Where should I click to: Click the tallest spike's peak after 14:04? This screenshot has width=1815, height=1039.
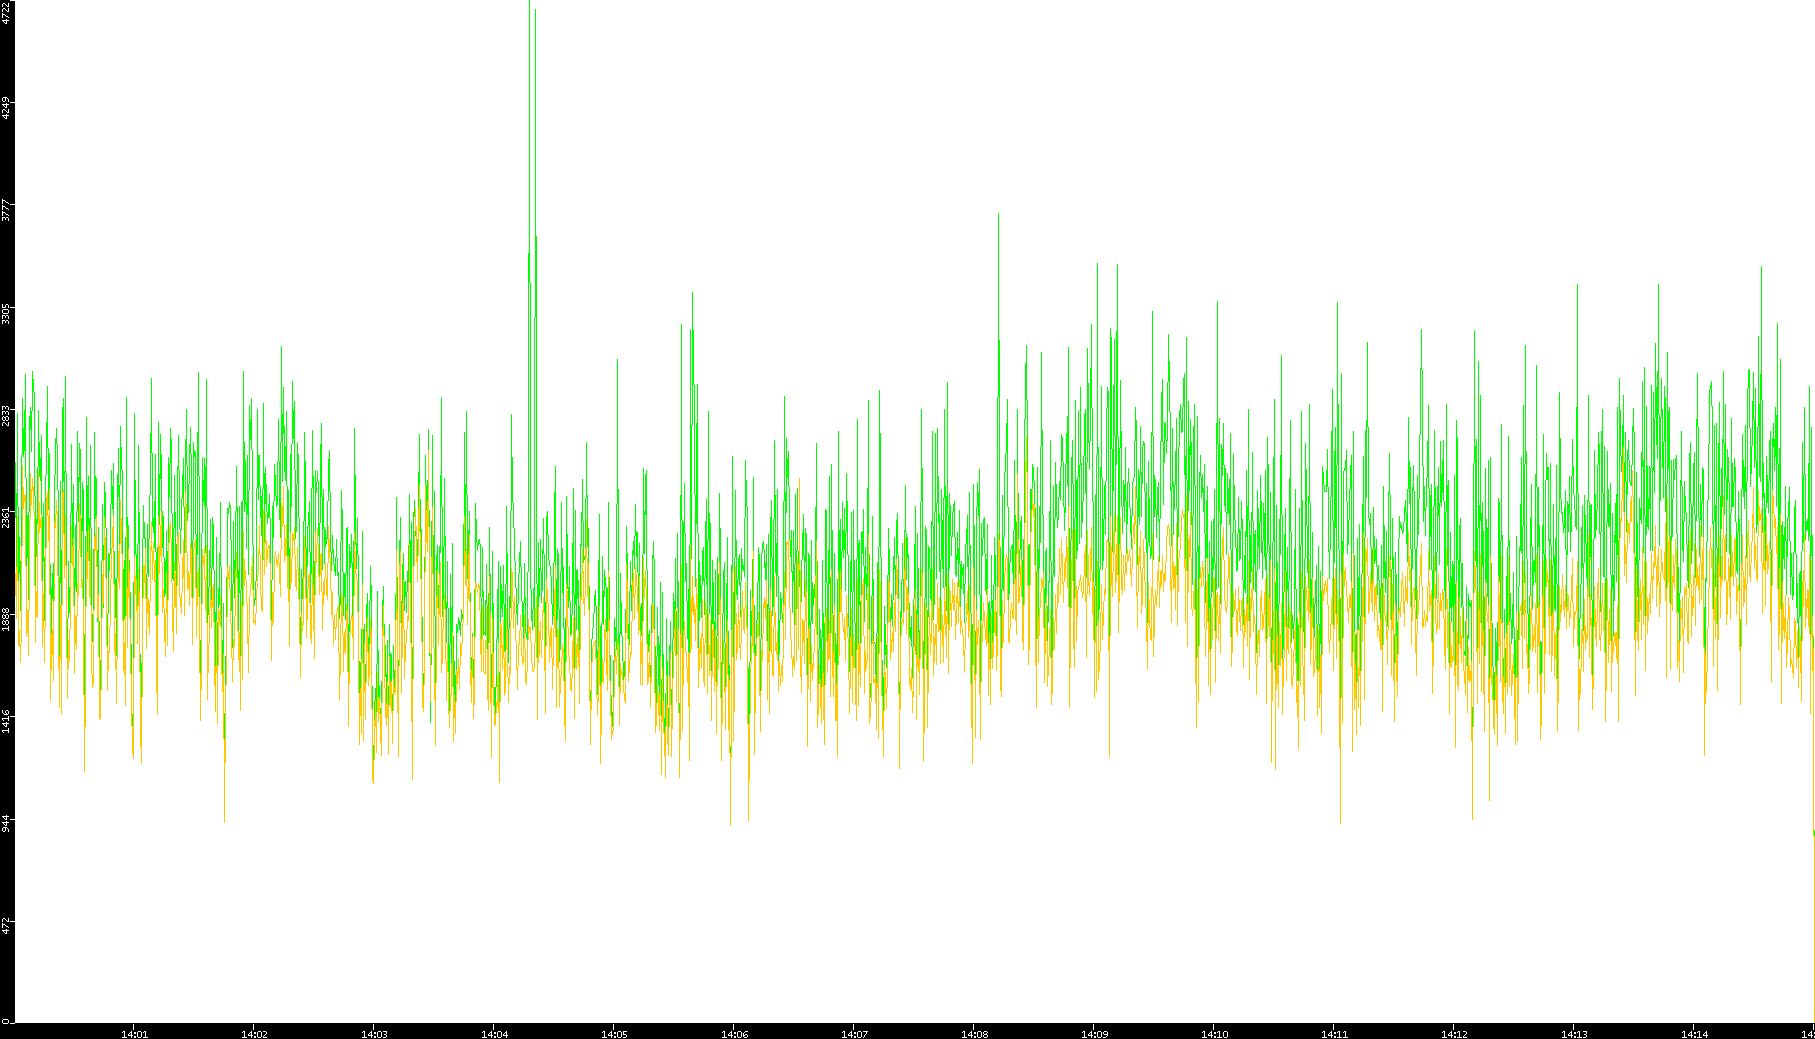coord(529,3)
